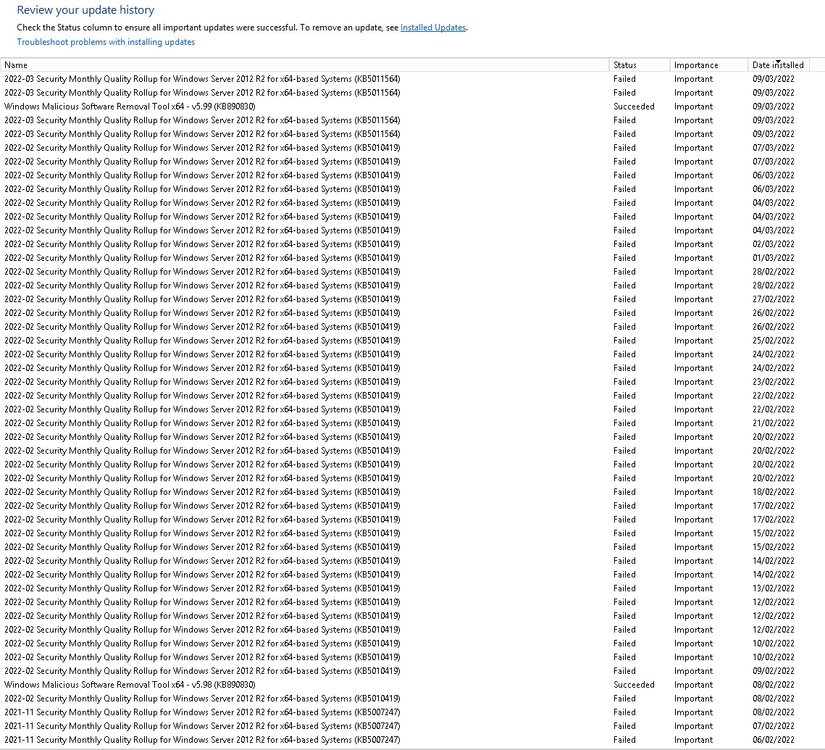This screenshot has height=750, width=825.
Task: Click KB5010419 update name installed on 23/02/2022
Action: [202, 382]
